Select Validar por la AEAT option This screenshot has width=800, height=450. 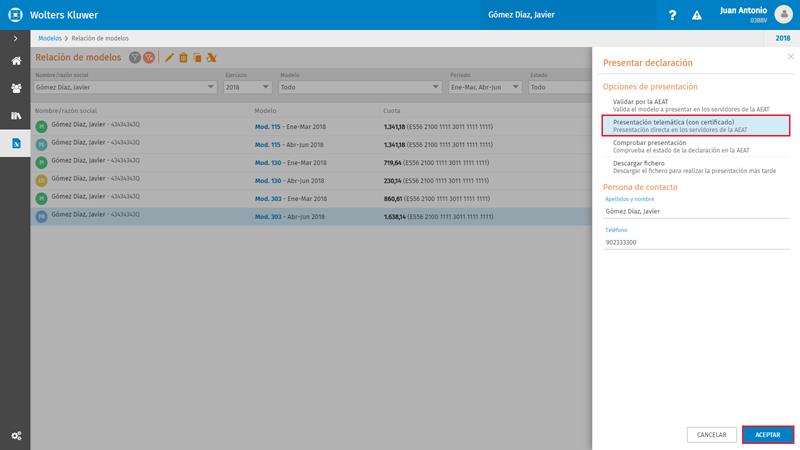pyautogui.click(x=696, y=105)
